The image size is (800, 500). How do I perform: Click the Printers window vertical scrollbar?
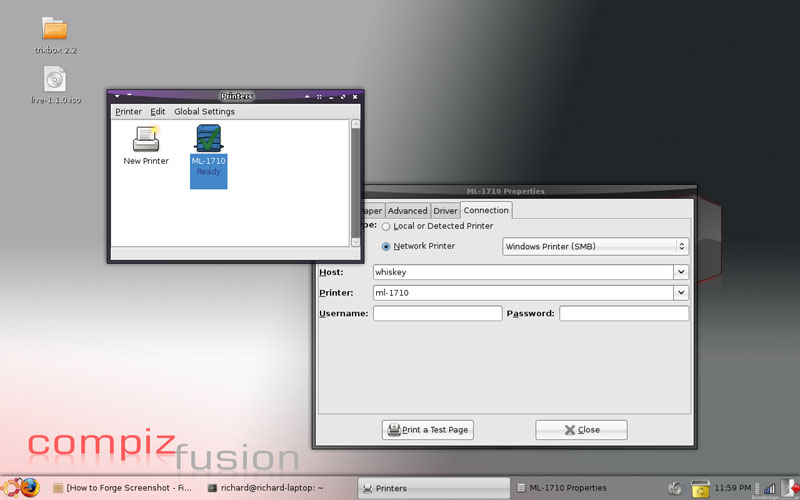pyautogui.click(x=356, y=182)
